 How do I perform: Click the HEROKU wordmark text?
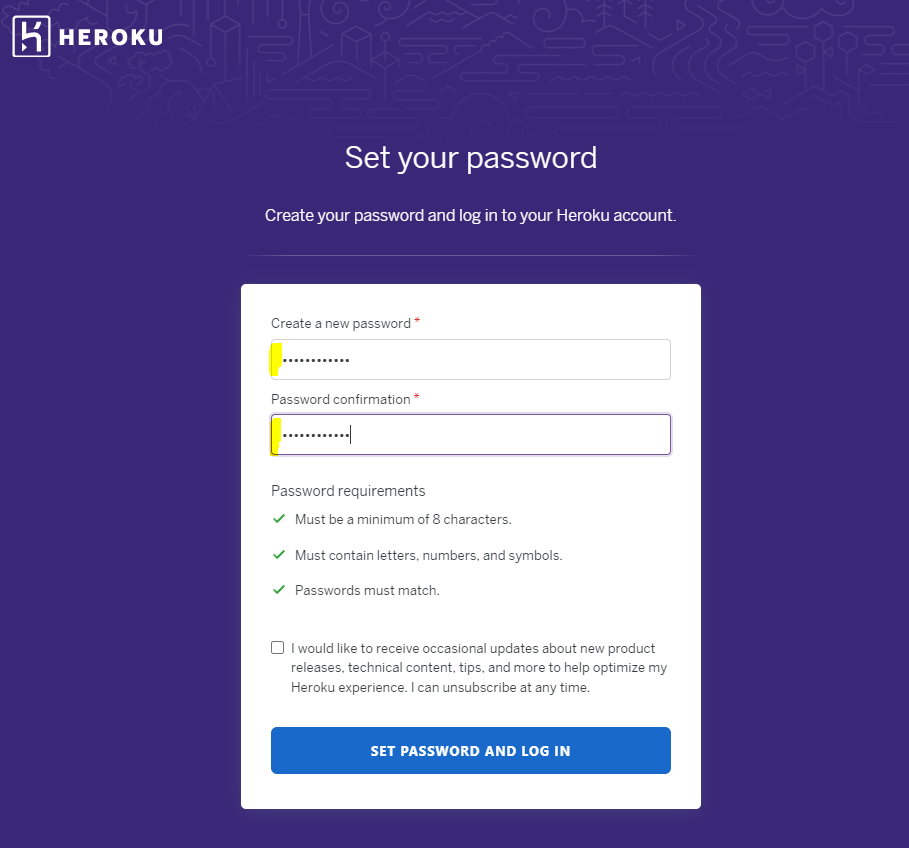(111, 38)
